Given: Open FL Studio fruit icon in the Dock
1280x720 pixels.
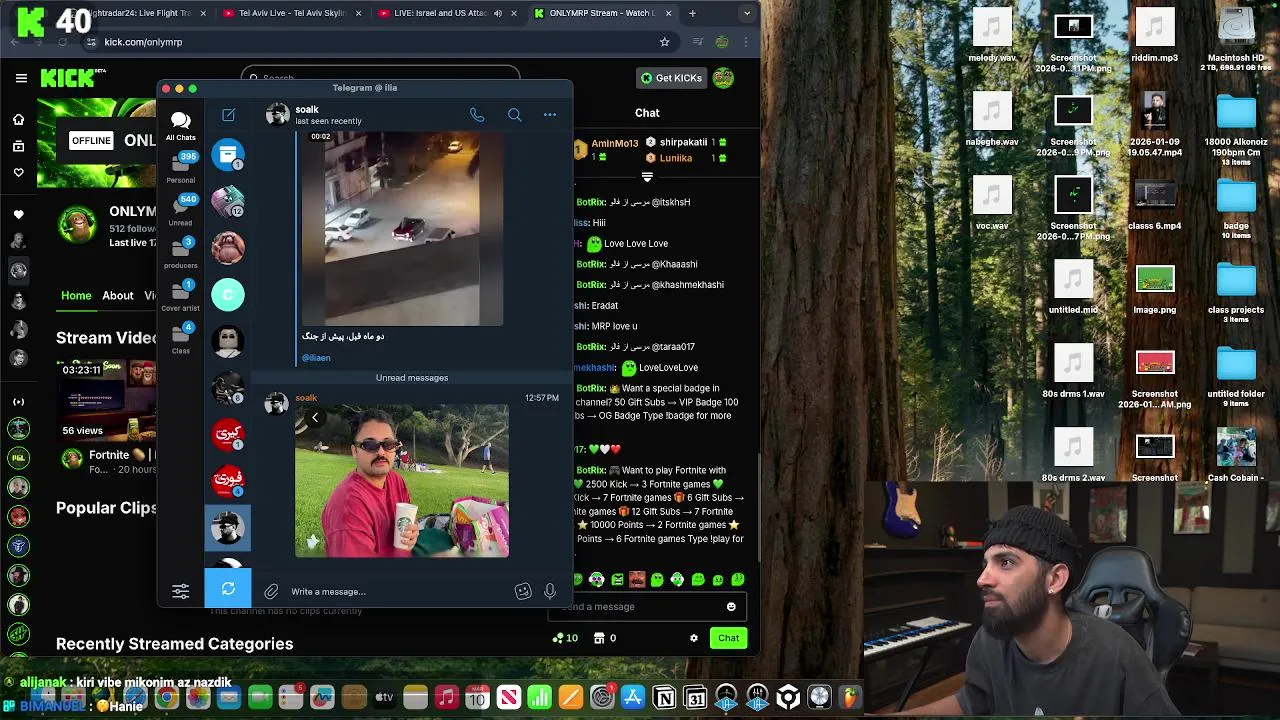Looking at the screenshot, I should (x=850, y=697).
